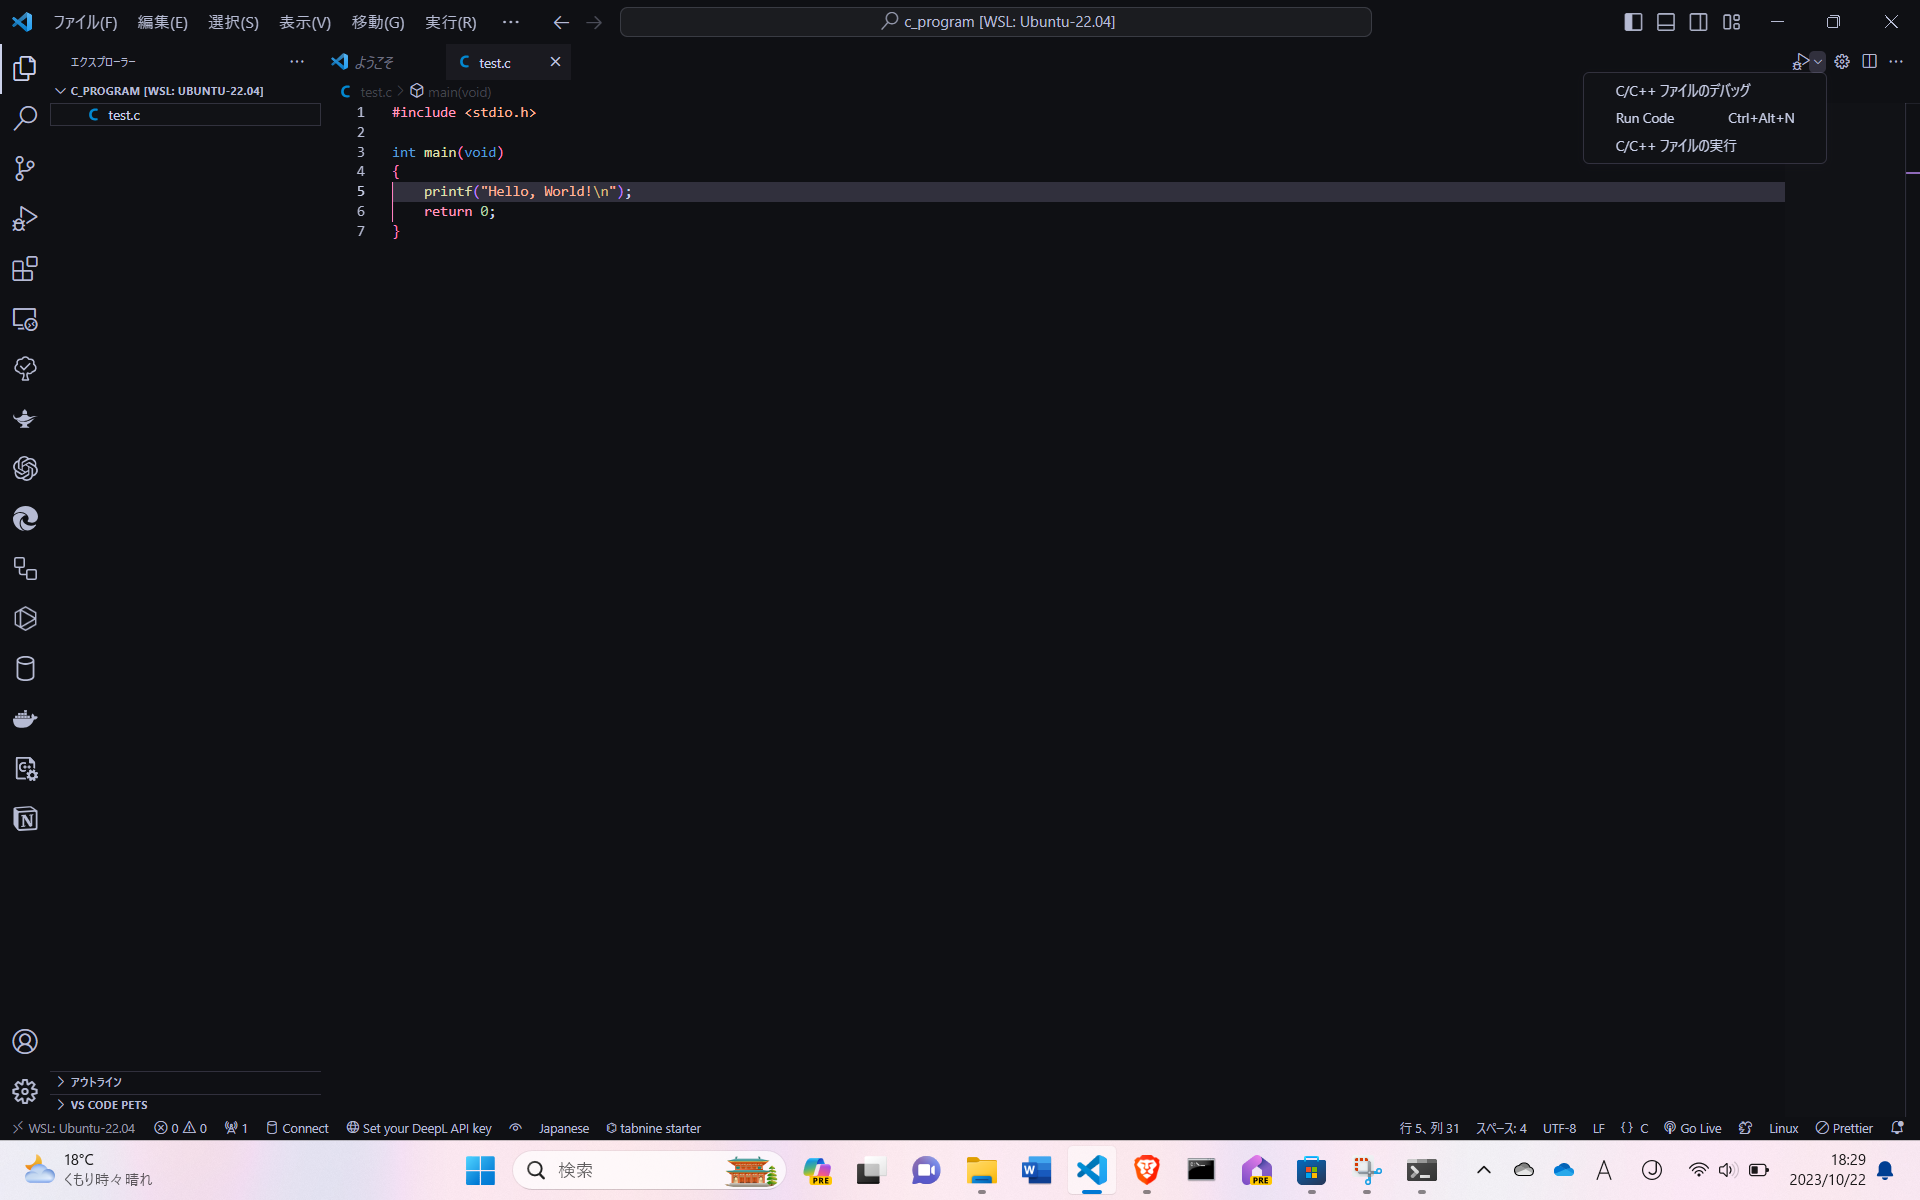Screen dimensions: 1920x1200
Task: Toggle the bottom panel layout button
Action: (x=1666, y=22)
